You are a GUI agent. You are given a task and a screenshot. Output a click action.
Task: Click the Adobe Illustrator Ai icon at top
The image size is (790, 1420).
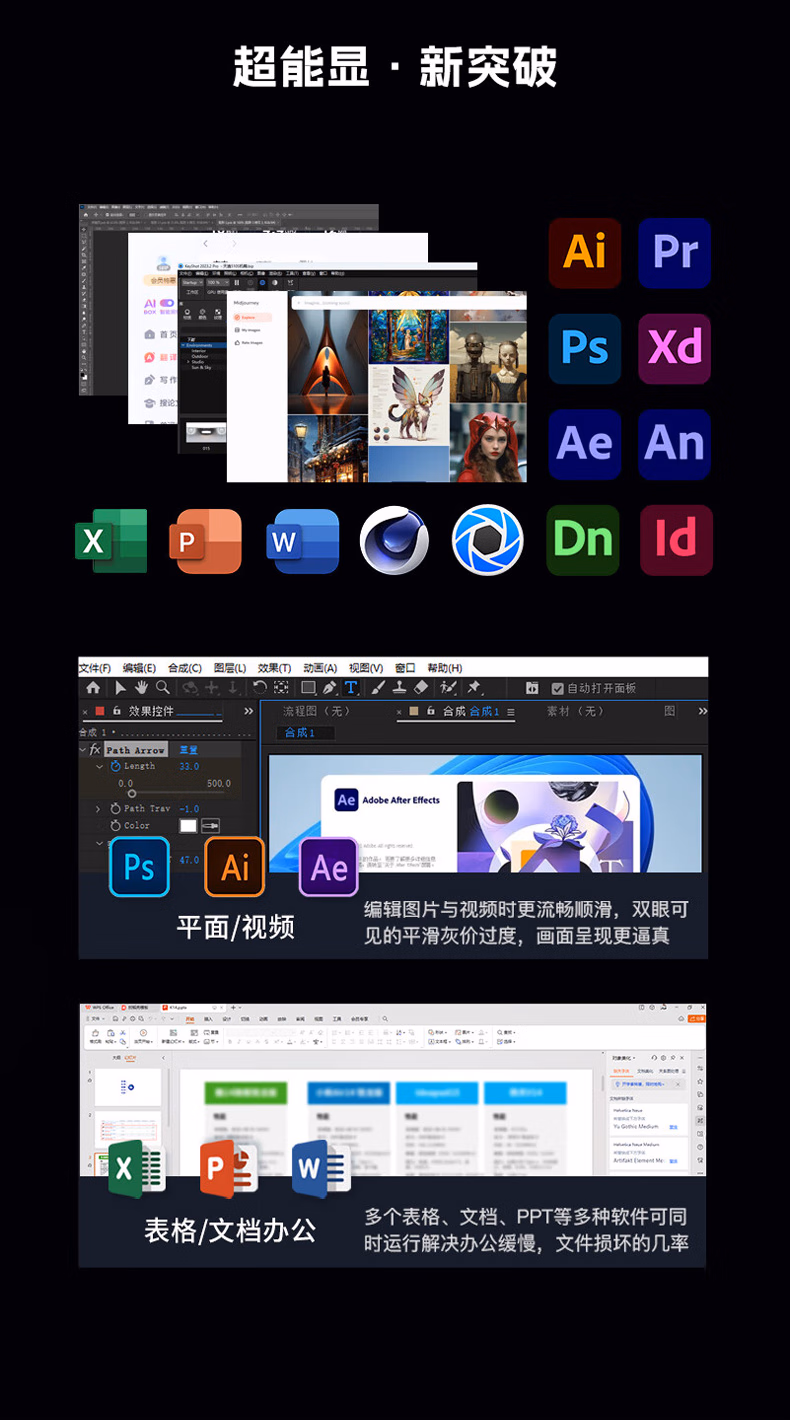[x=585, y=253]
